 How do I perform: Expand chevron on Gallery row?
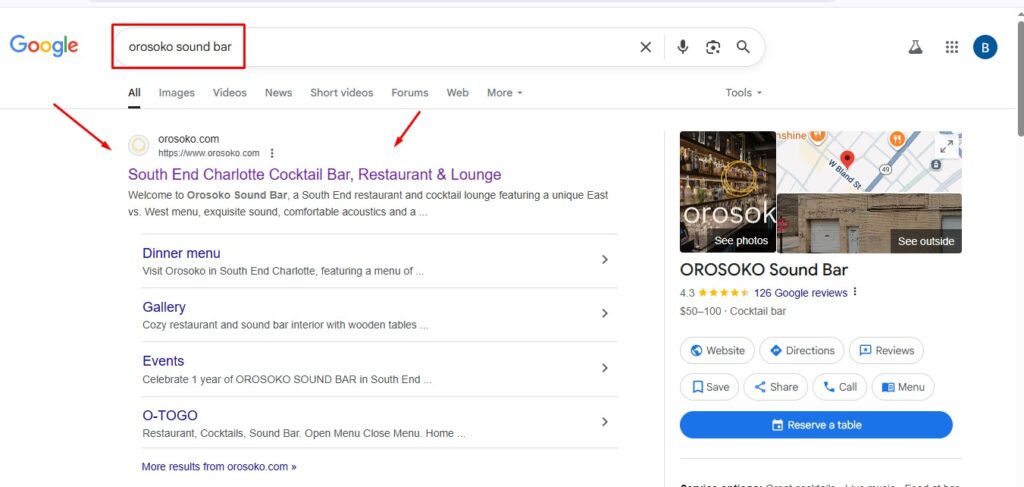pyautogui.click(x=605, y=313)
